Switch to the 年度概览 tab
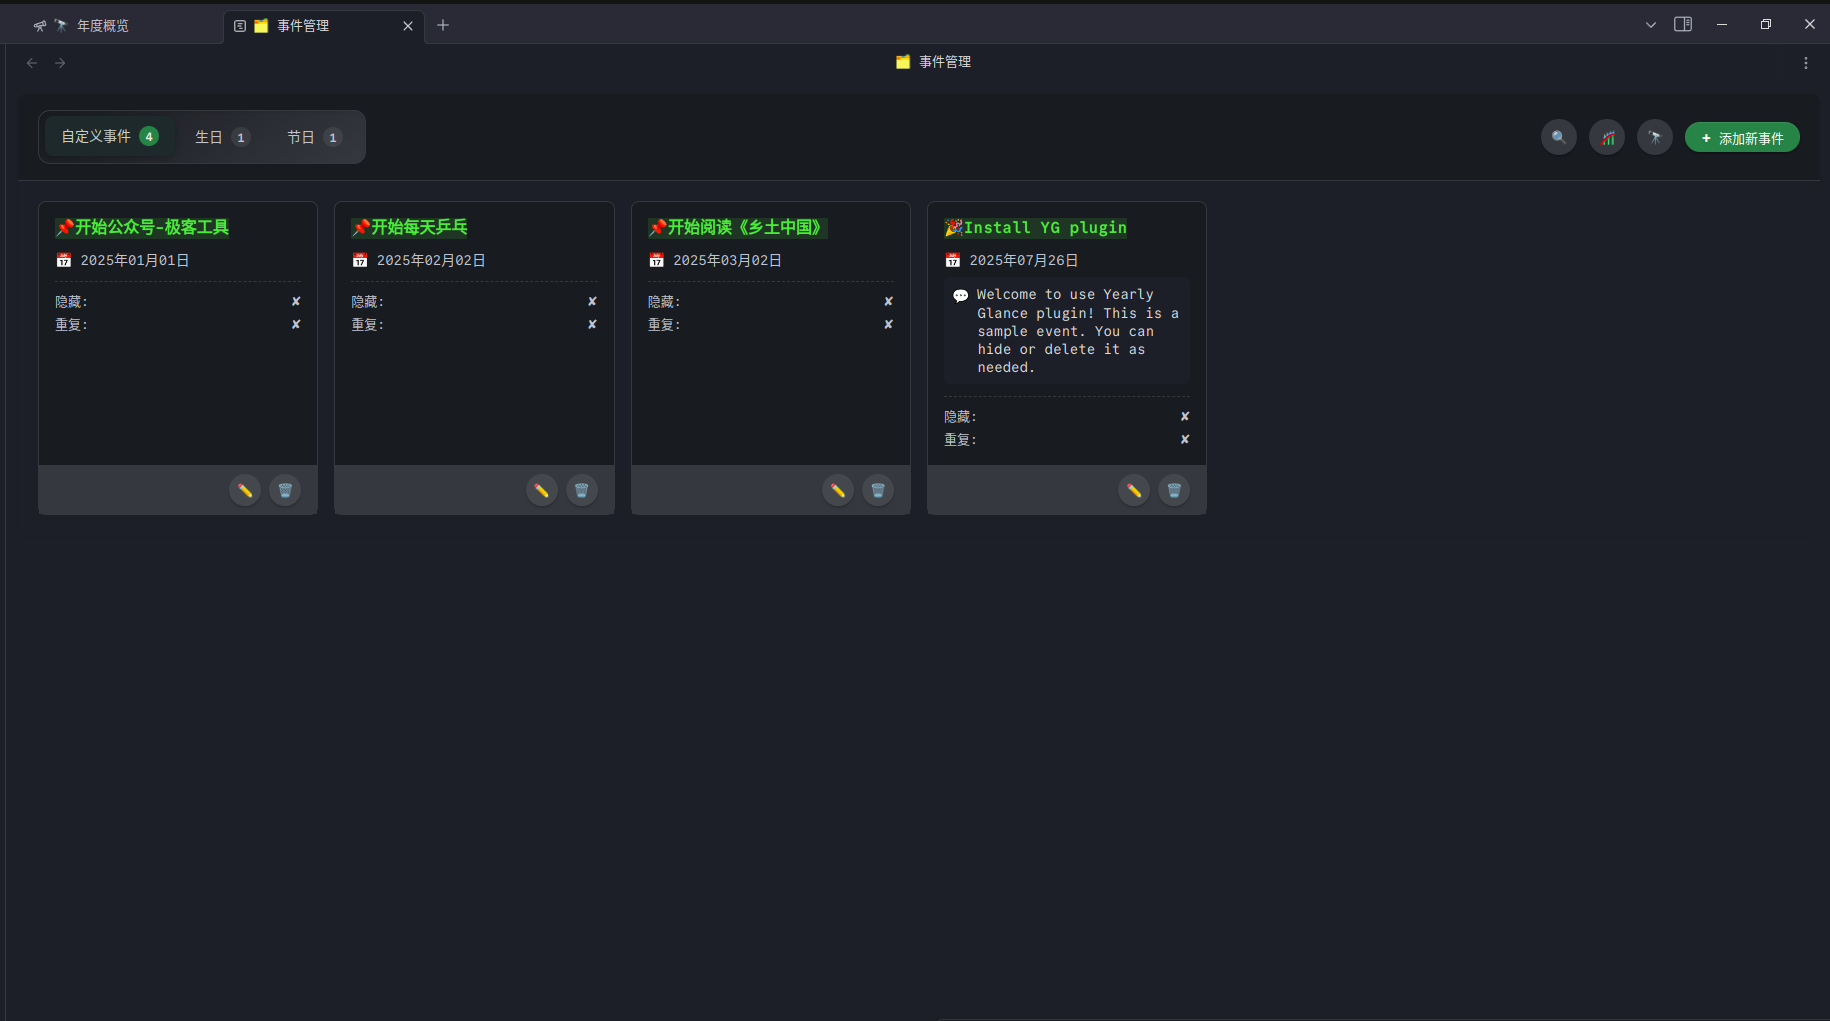This screenshot has height=1021, width=1830. pyautogui.click(x=103, y=26)
